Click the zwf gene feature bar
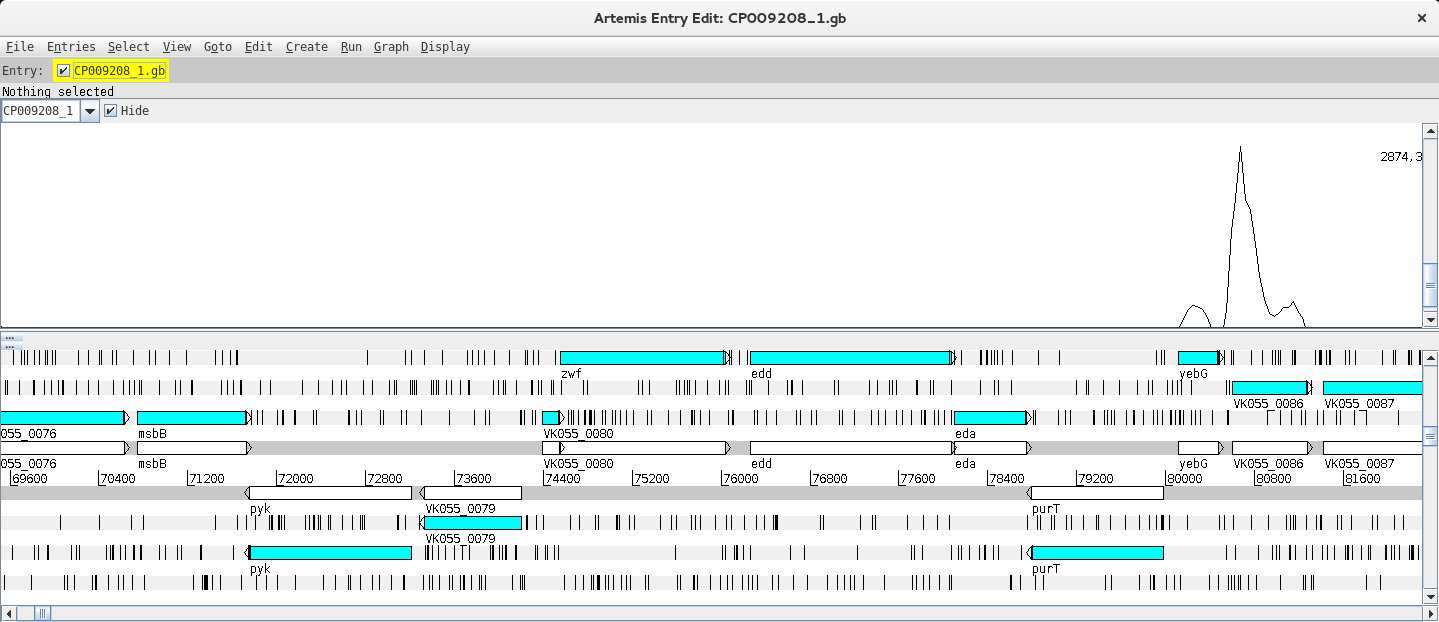Image resolution: width=1439 pixels, height=622 pixels. pyautogui.click(x=642, y=358)
